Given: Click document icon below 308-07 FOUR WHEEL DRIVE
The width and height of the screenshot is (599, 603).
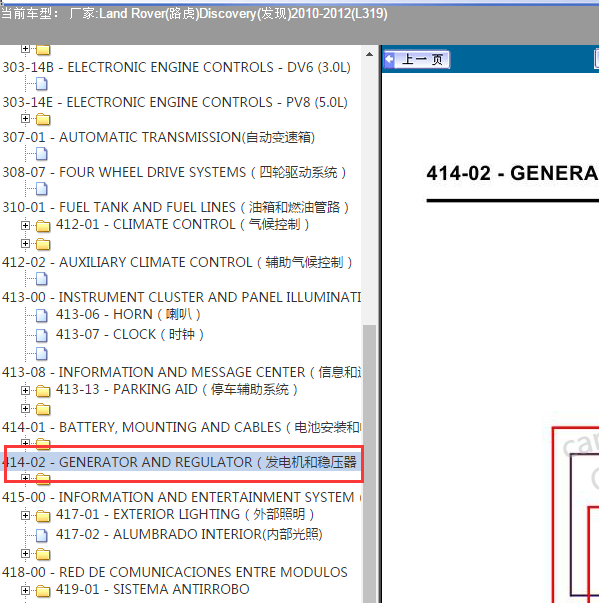Looking at the screenshot, I should point(42,188).
